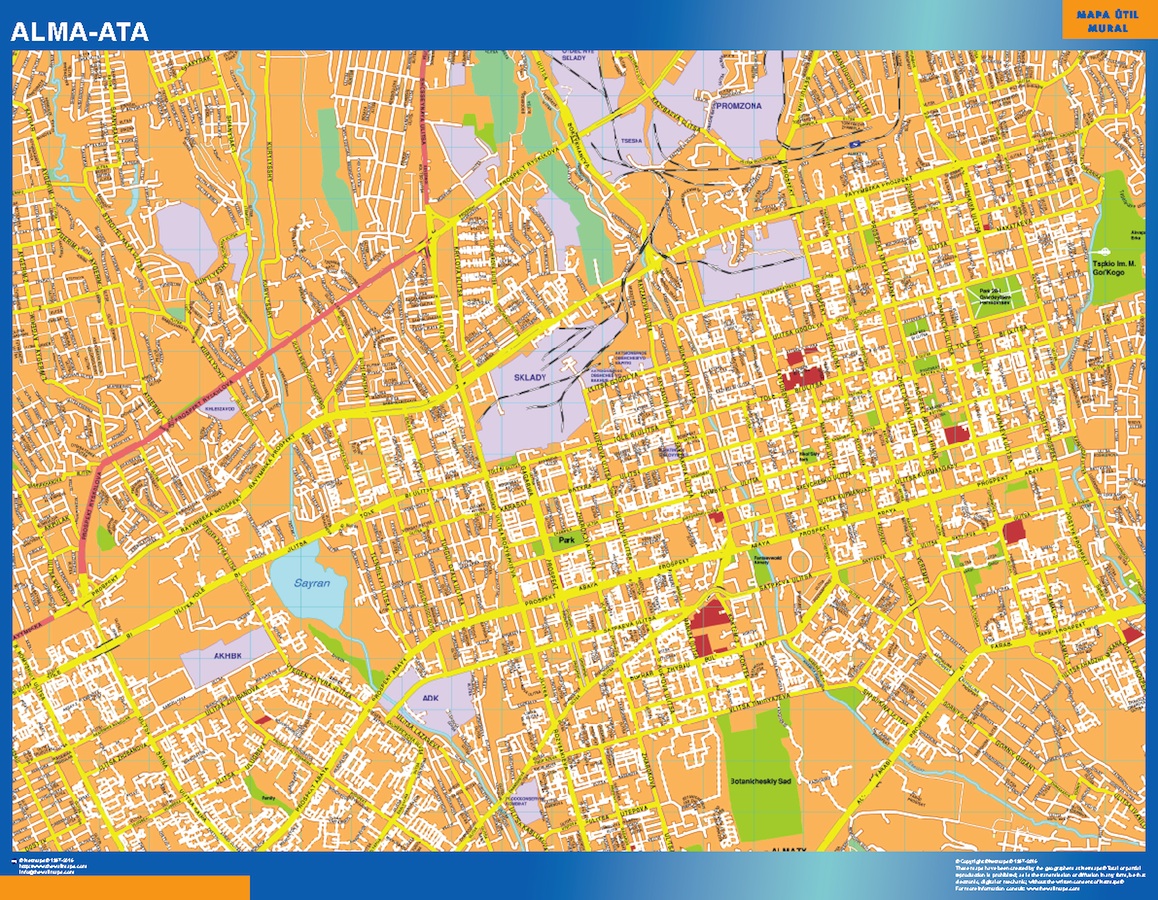
Task: Click the green Park label
Action: coord(566,540)
